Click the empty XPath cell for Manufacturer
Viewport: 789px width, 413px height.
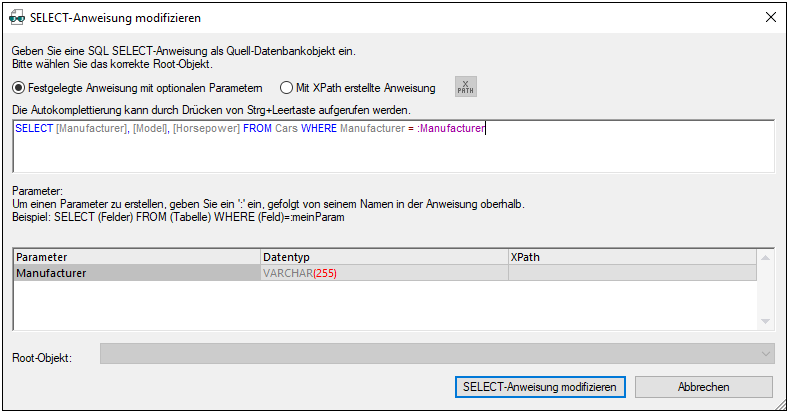click(631, 272)
